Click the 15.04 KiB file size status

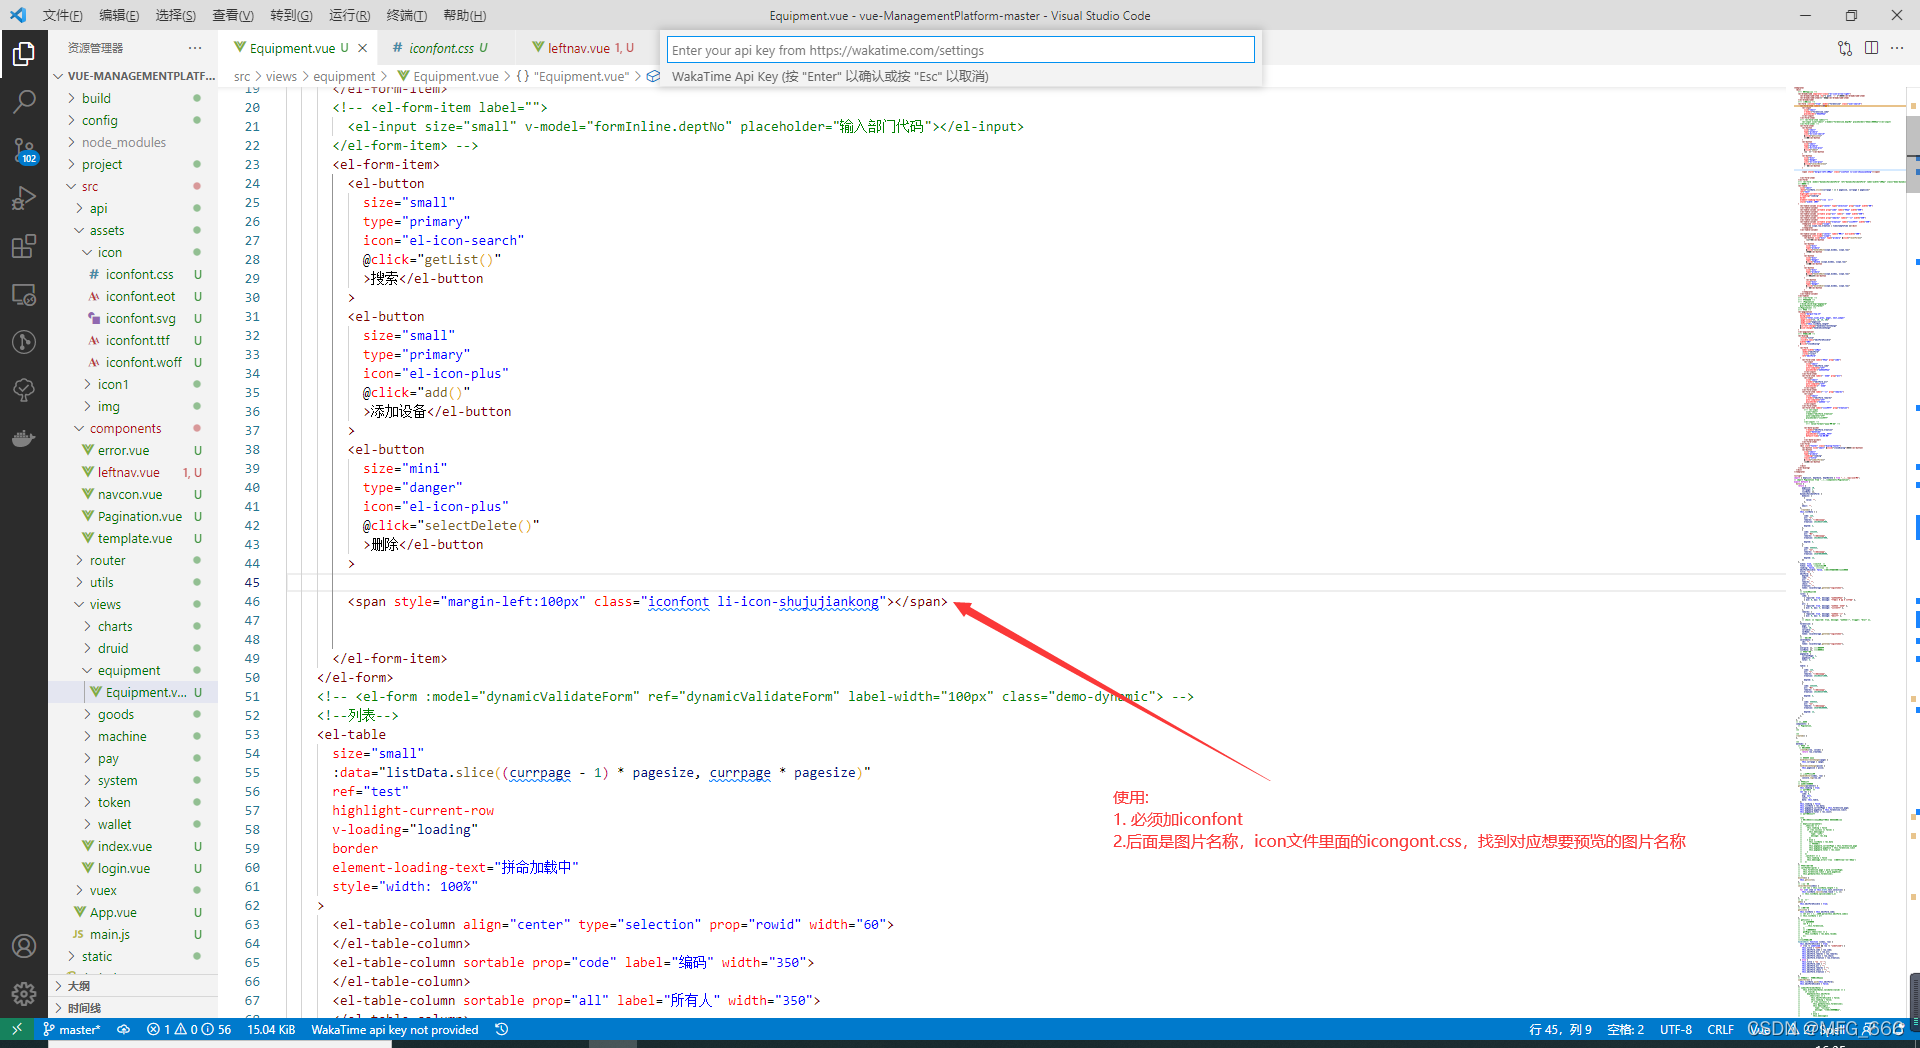[271, 1029]
